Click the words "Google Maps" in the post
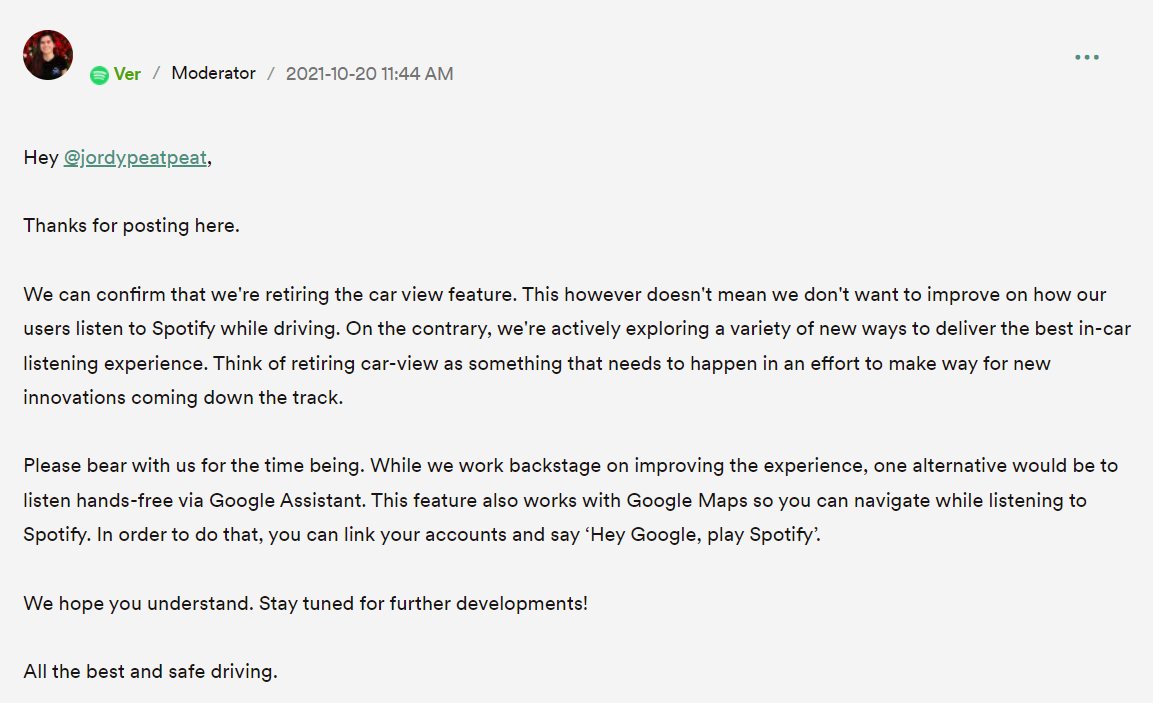Image resolution: width=1153 pixels, height=703 pixels. pos(678,500)
